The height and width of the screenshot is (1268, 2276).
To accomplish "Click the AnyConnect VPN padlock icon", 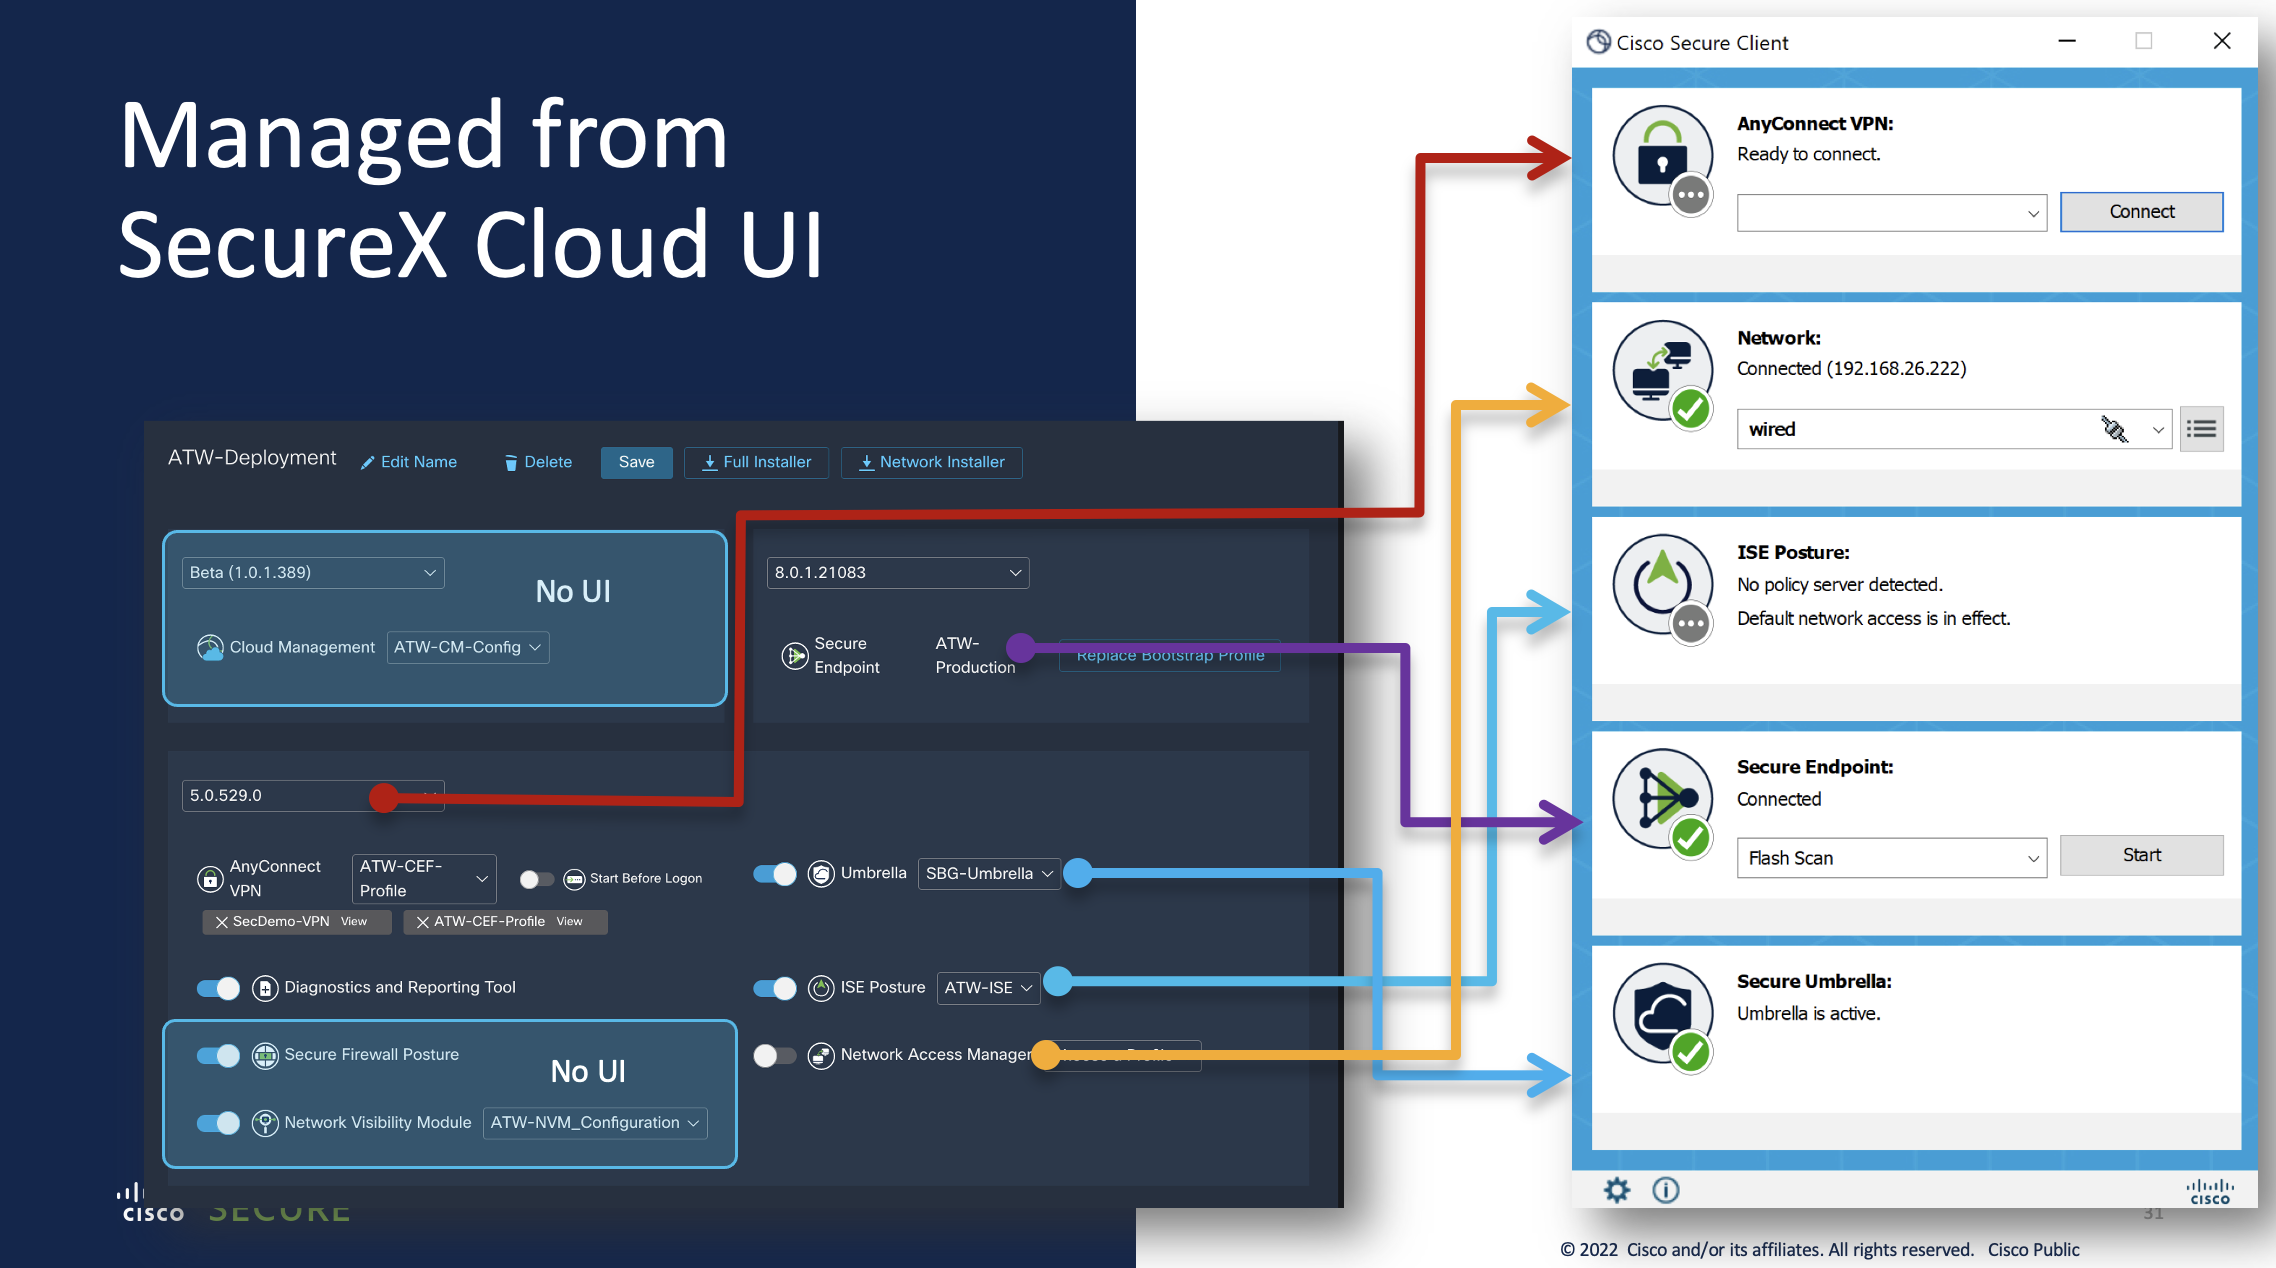I will 1662,156.
